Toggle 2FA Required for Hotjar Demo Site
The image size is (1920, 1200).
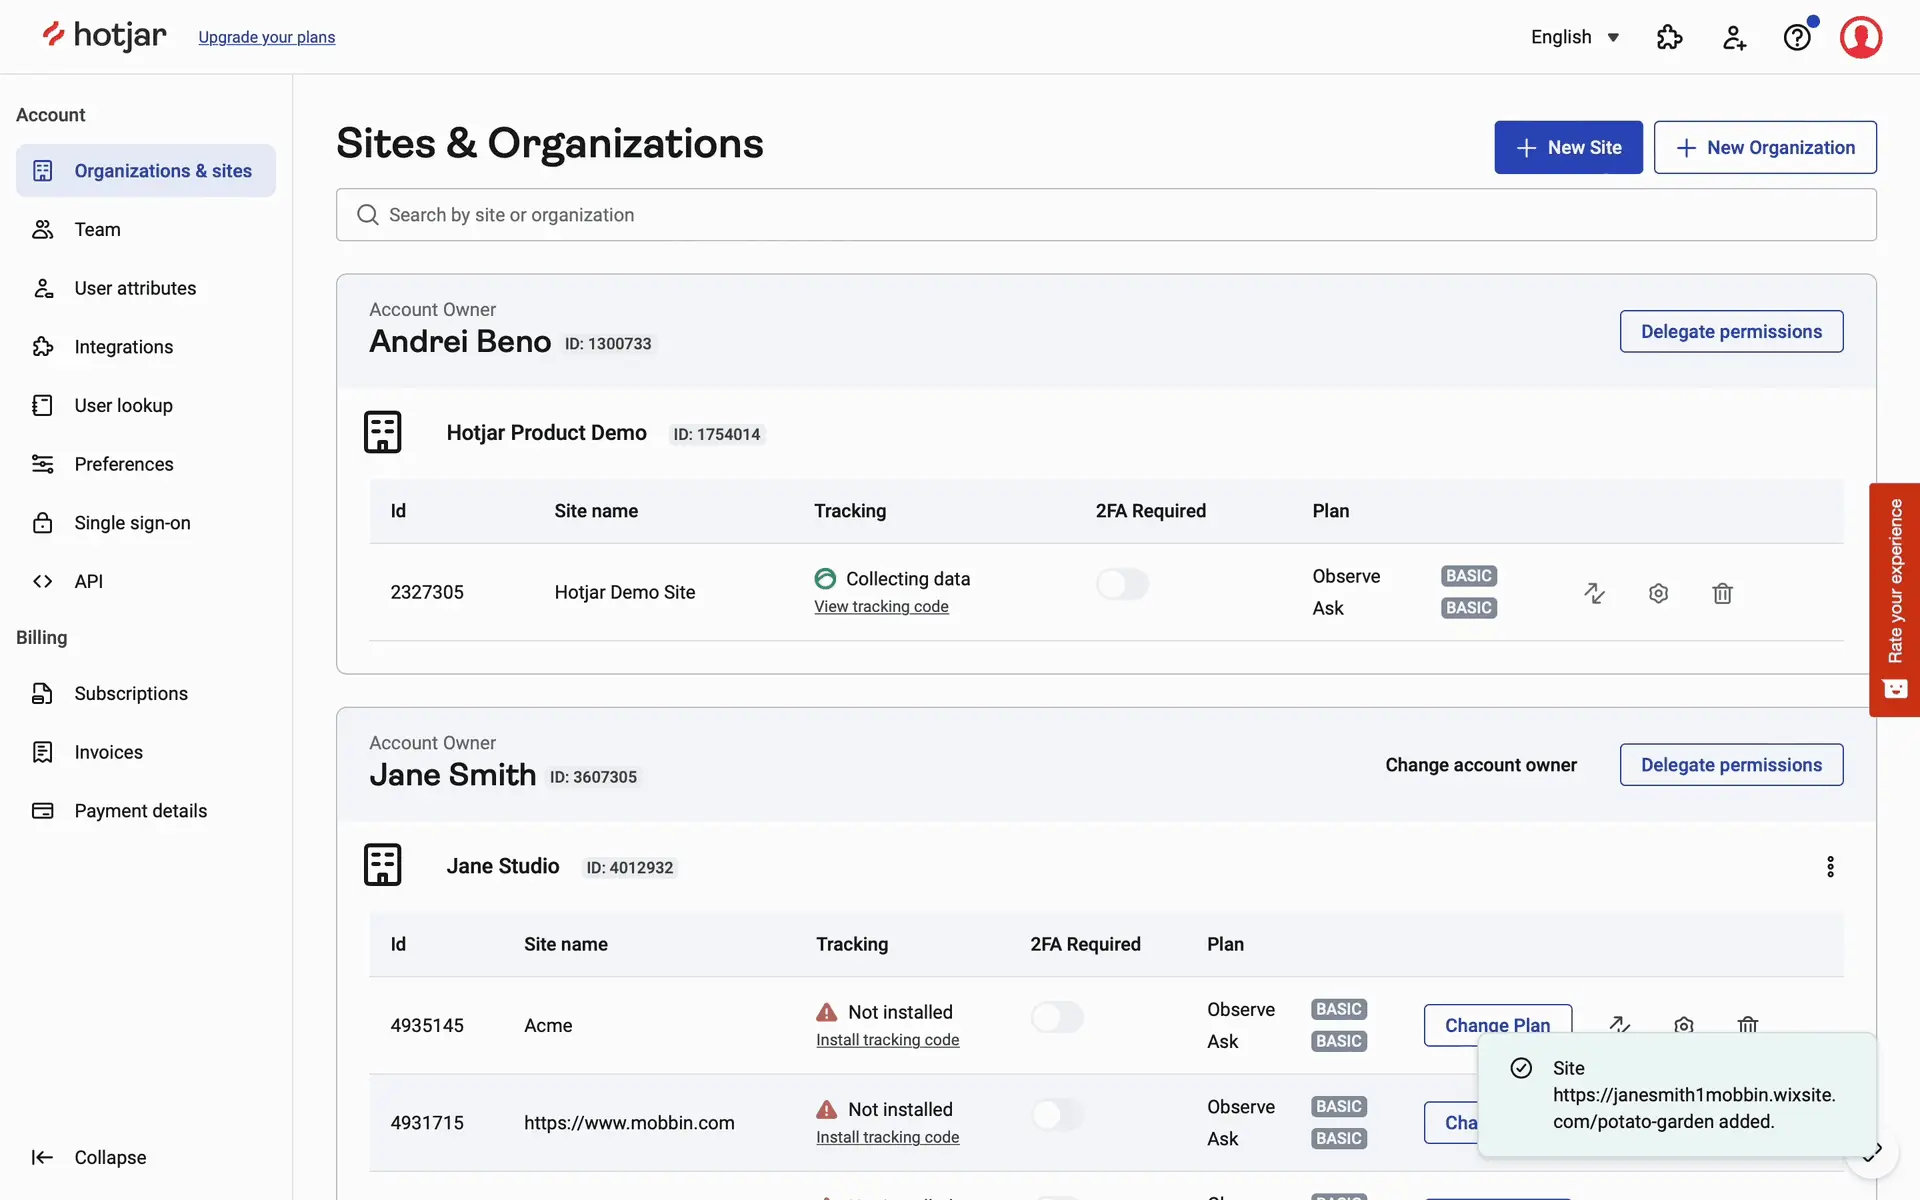click(x=1122, y=584)
